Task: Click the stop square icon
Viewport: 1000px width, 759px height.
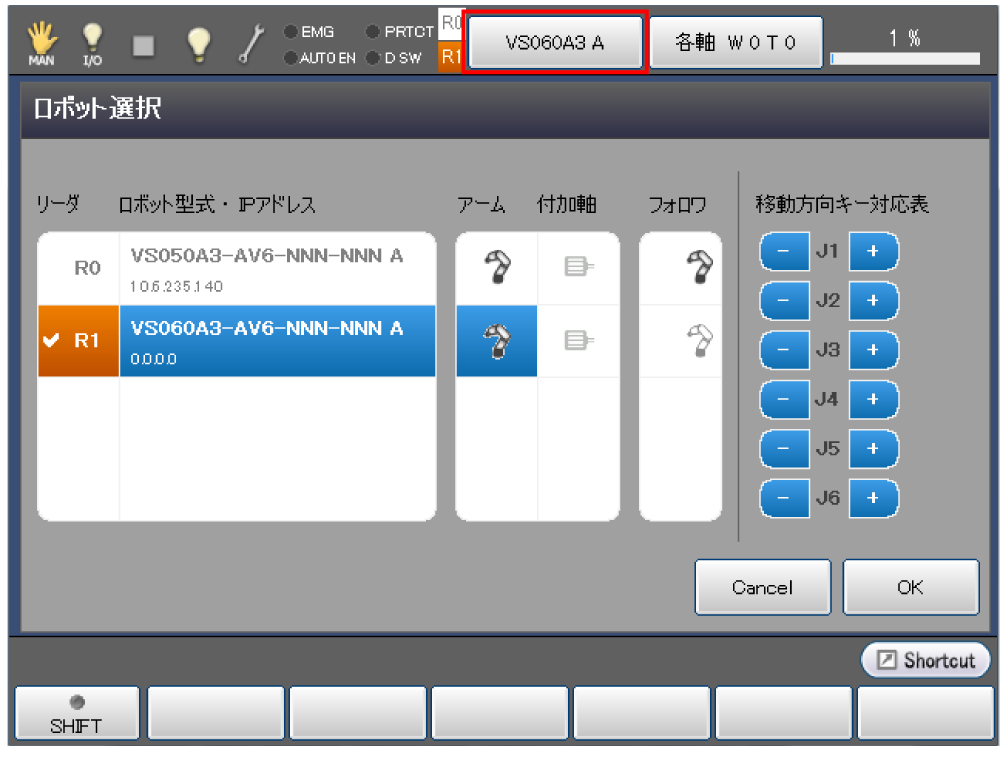Action: pyautogui.click(x=145, y=44)
